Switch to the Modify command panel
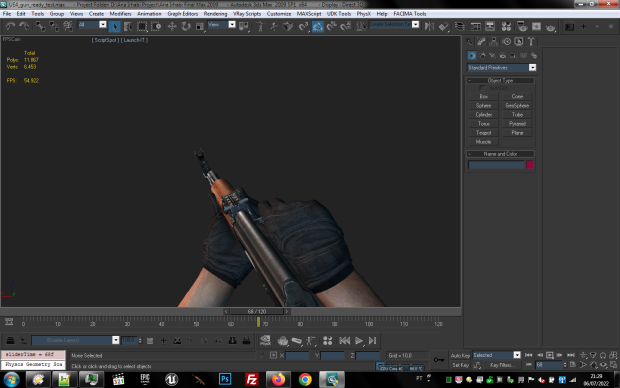620x388 pixels. click(x=481, y=41)
